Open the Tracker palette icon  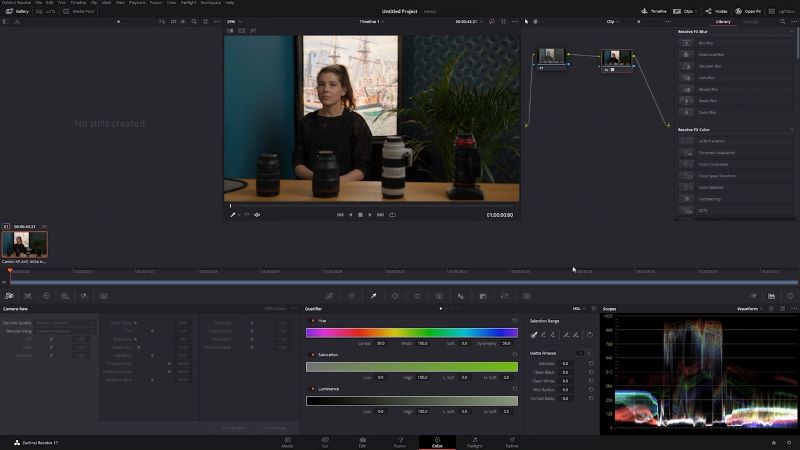(417, 296)
